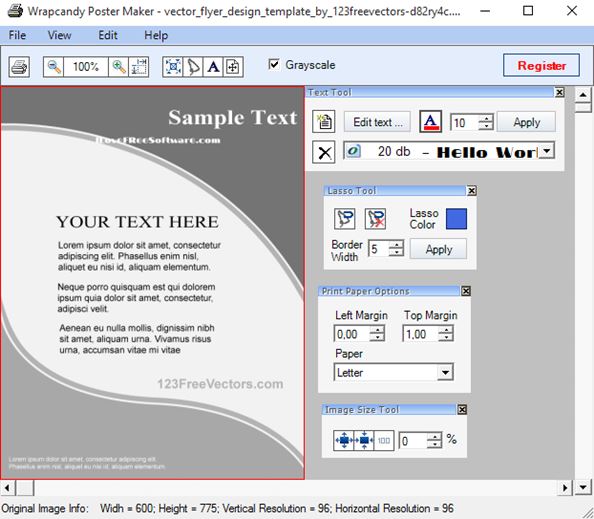Decrease the image size percent value
The image size is (594, 519).
coord(434,445)
